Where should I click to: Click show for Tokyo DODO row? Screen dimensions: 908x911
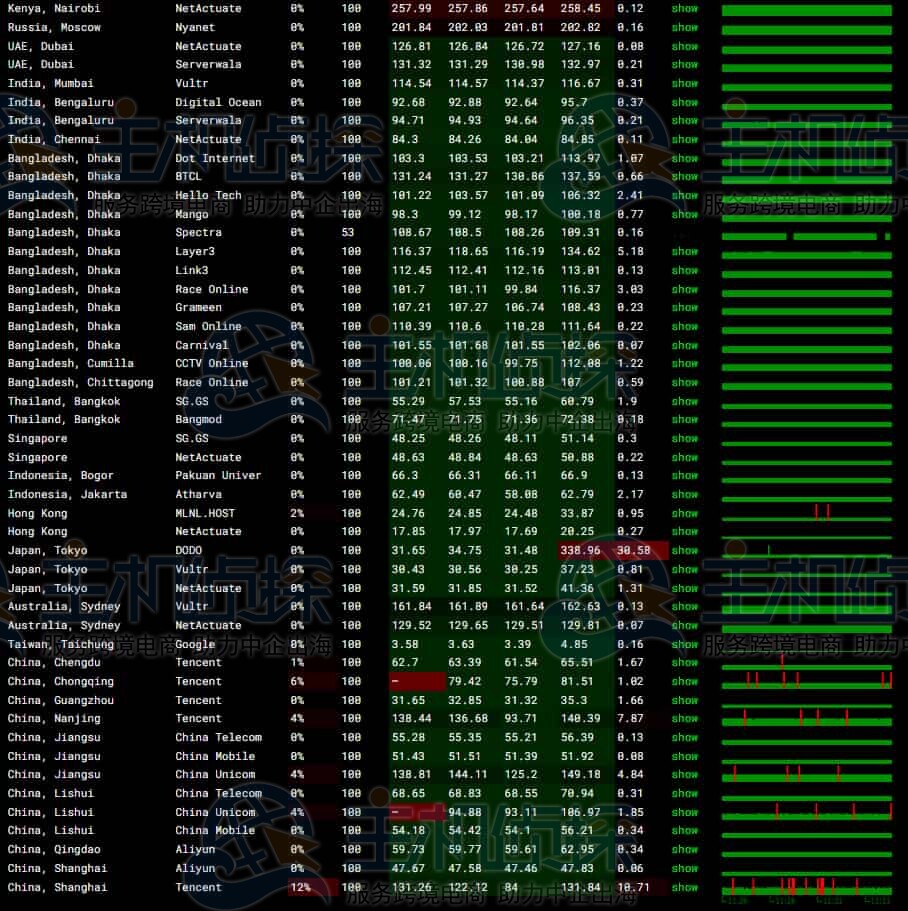[x=684, y=550]
